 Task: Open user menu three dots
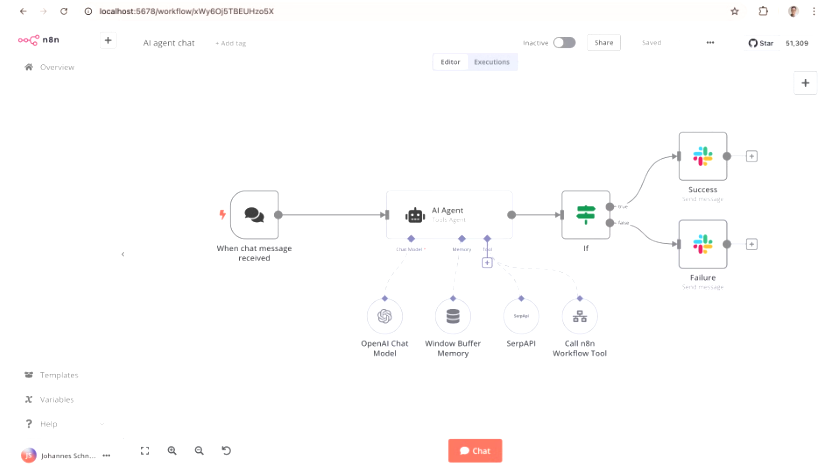pyautogui.click(x=106, y=455)
